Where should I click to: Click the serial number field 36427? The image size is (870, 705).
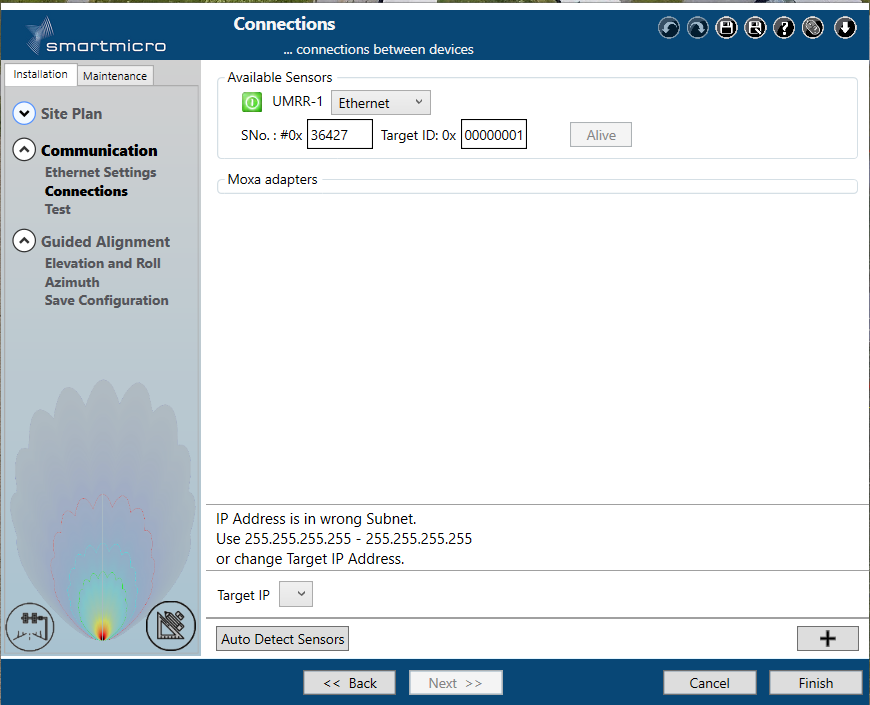tap(340, 134)
